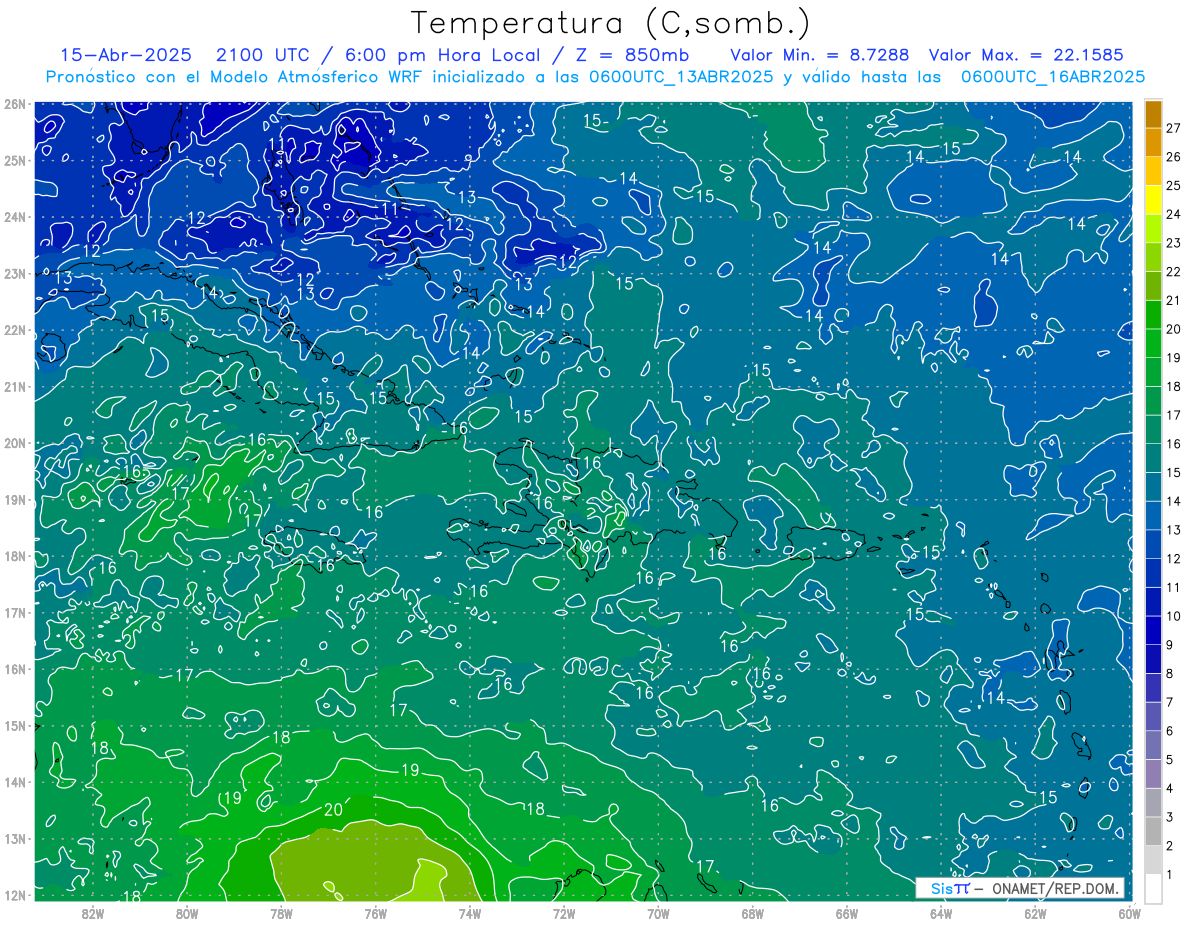Click the '70W' longitude axis label

(x=658, y=912)
